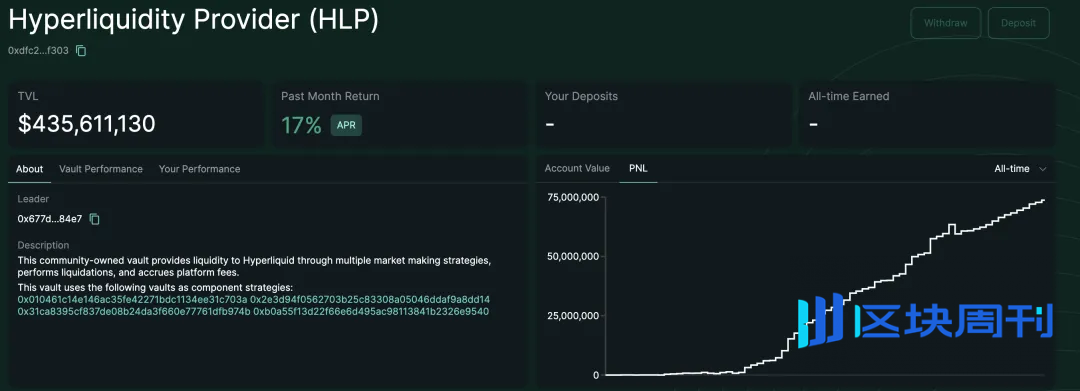The width and height of the screenshot is (1080, 391).
Task: Click the TVL value $435,611,130
Action: tap(87, 124)
